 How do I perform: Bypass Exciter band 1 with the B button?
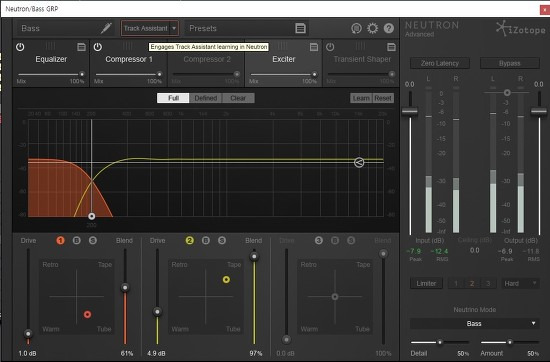click(x=76, y=240)
